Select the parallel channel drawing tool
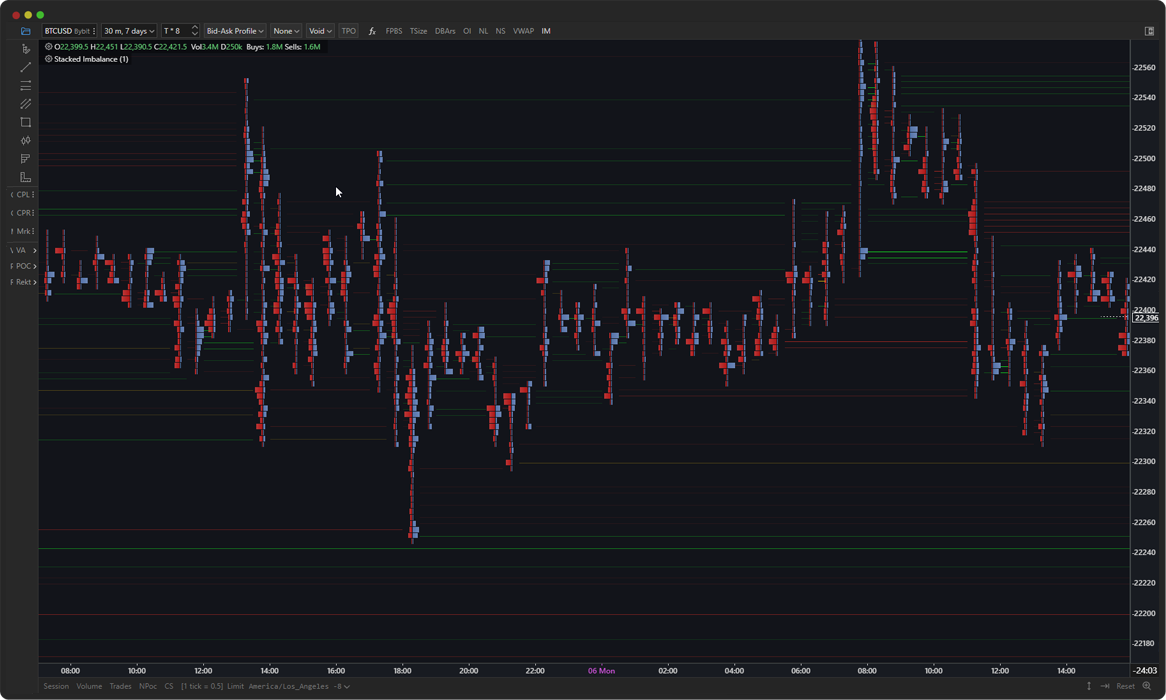The width and height of the screenshot is (1166, 700). [25, 104]
